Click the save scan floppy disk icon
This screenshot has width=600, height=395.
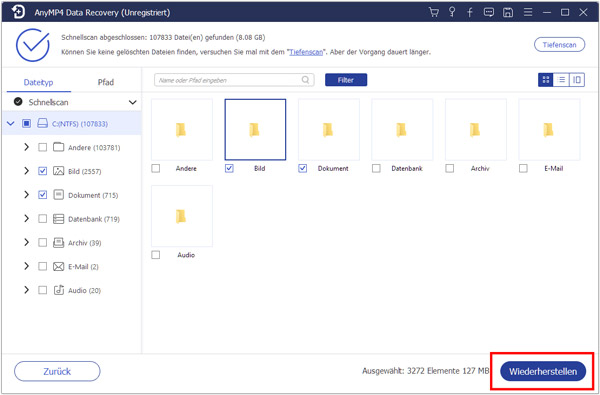508,12
